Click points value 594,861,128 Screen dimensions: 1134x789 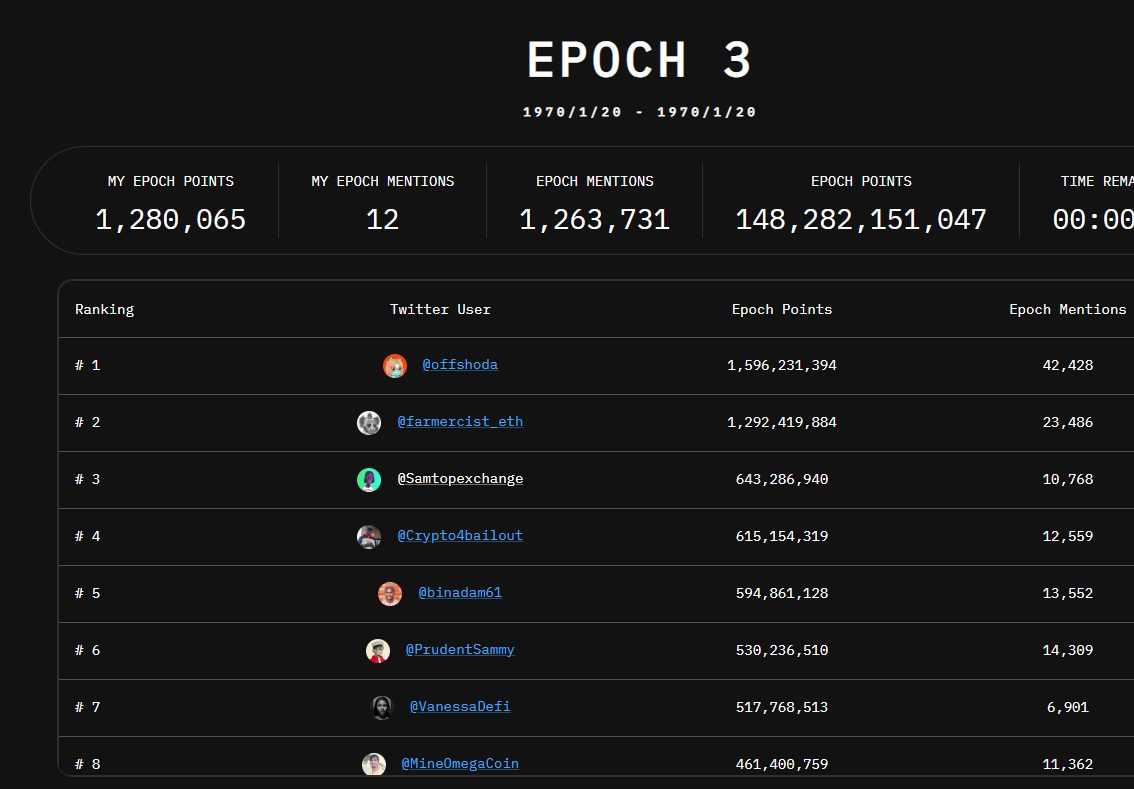click(x=782, y=594)
